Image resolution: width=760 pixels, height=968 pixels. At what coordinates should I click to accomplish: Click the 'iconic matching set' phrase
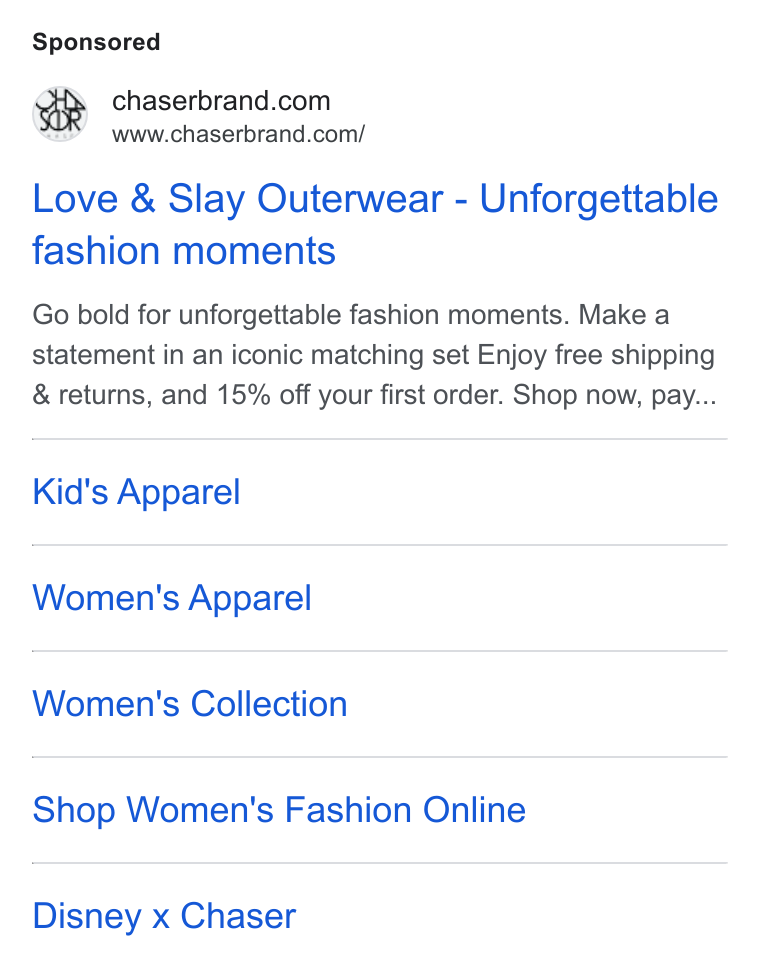[x=350, y=355]
